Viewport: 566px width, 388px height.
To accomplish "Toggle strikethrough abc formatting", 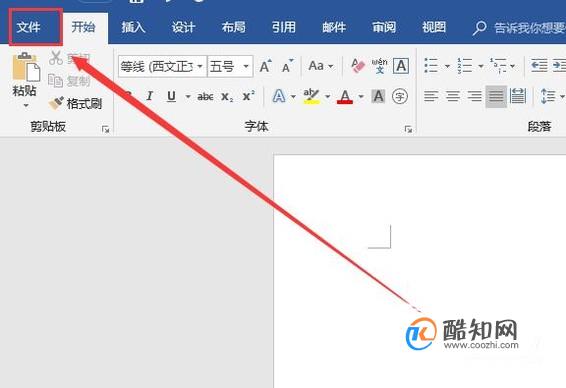I will (205, 97).
